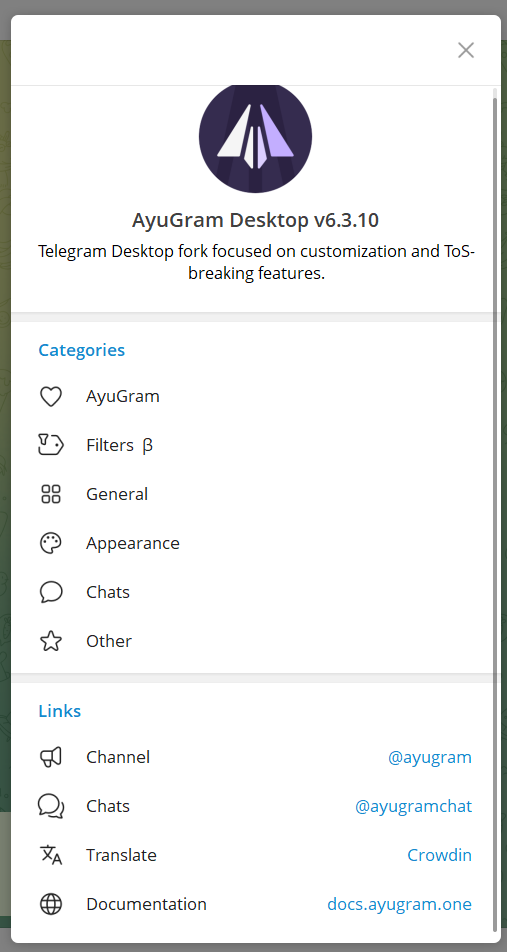This screenshot has height=952, width=507.
Task: Click the Documentation globe icon
Action: [51, 904]
